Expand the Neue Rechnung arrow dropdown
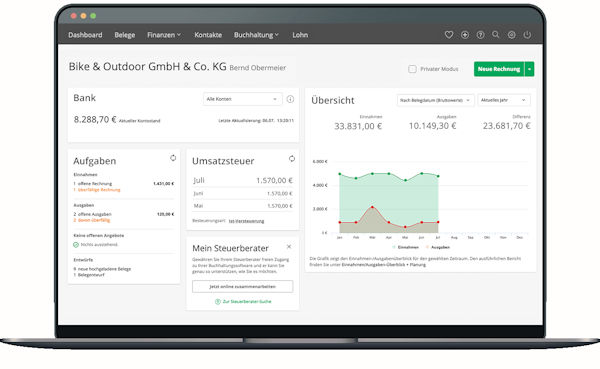This screenshot has width=600, height=369. tap(529, 69)
